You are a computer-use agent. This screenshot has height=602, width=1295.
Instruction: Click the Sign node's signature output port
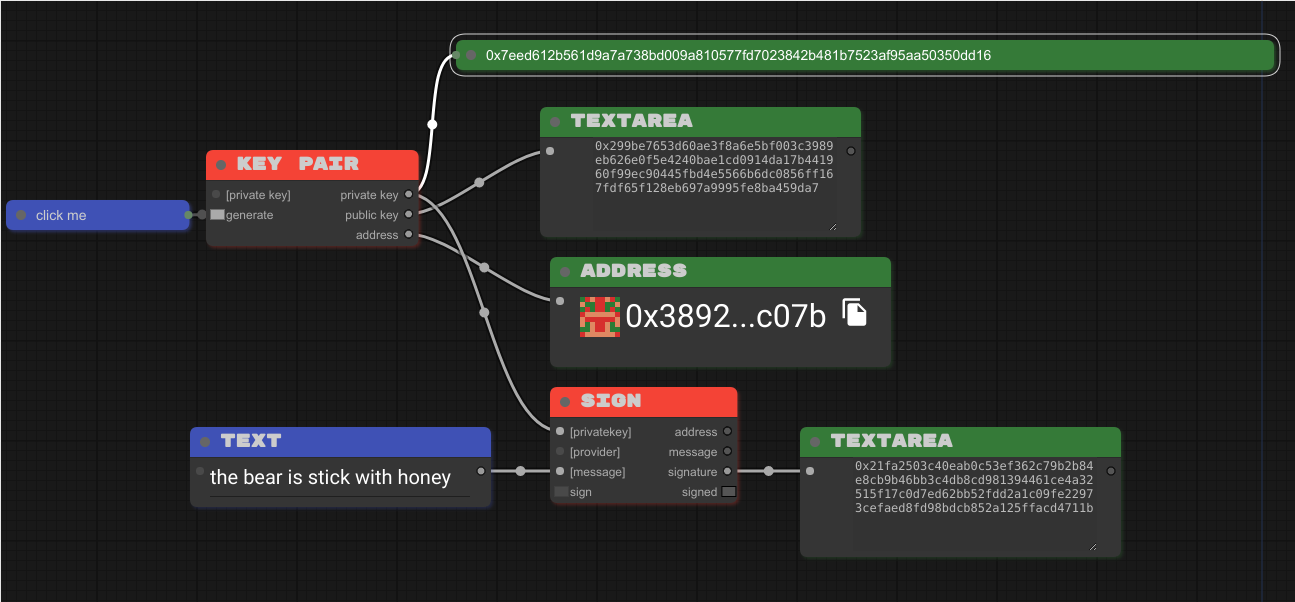[x=727, y=471]
